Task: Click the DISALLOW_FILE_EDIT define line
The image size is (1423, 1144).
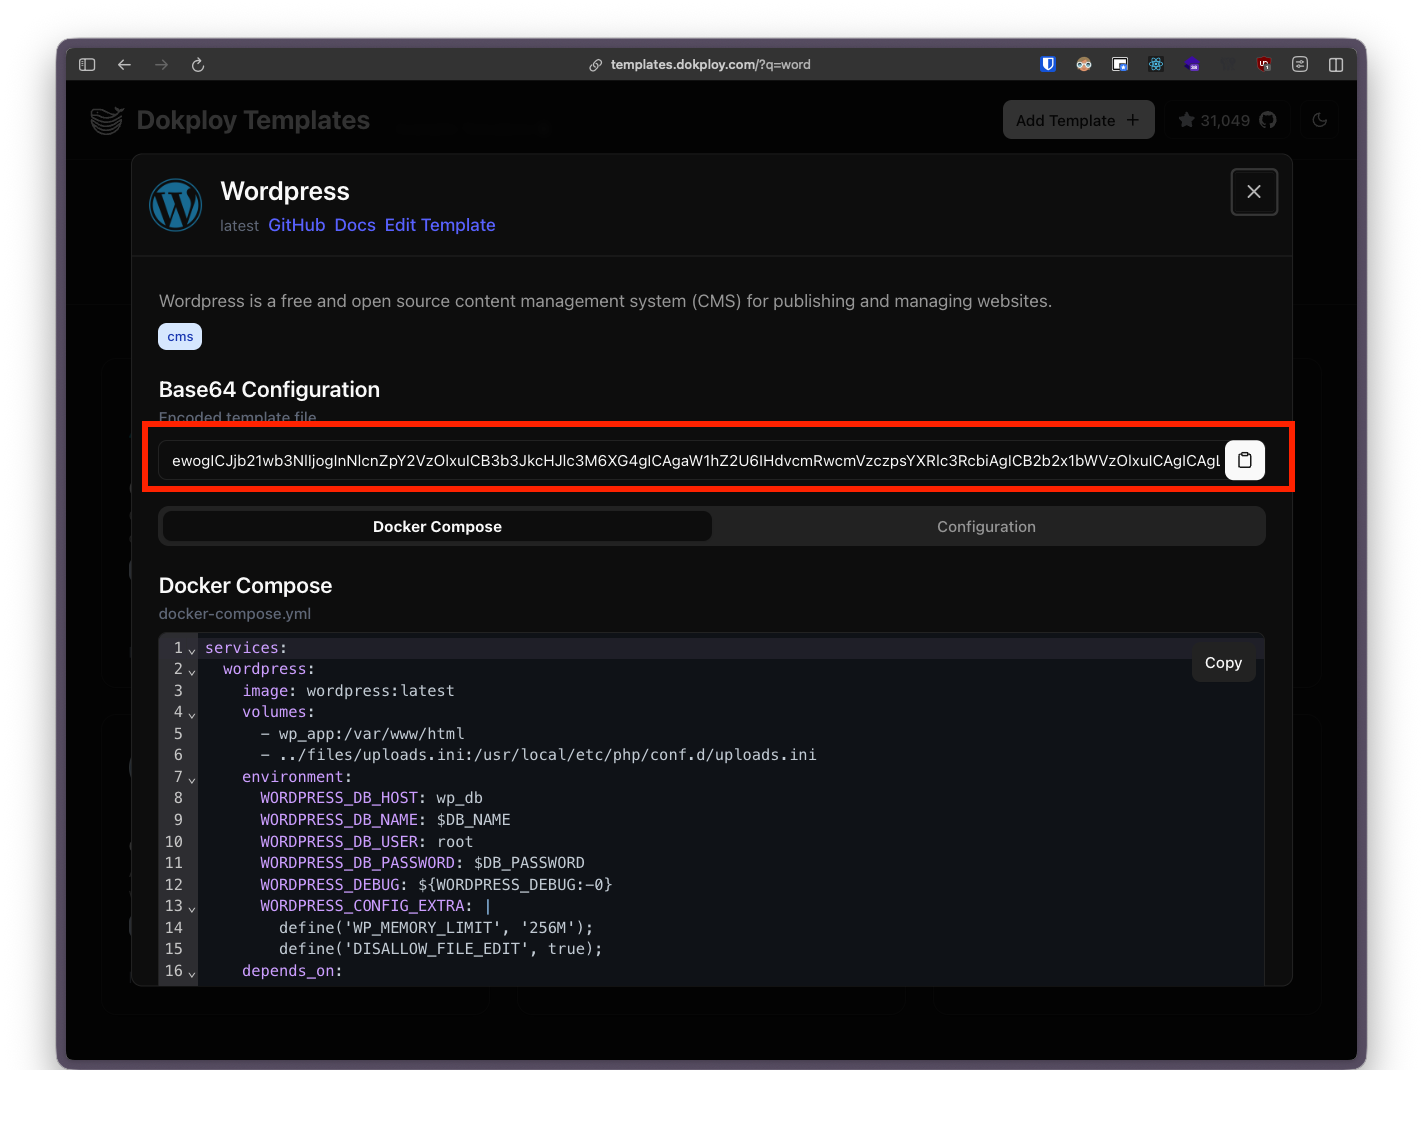Action: 441,949
